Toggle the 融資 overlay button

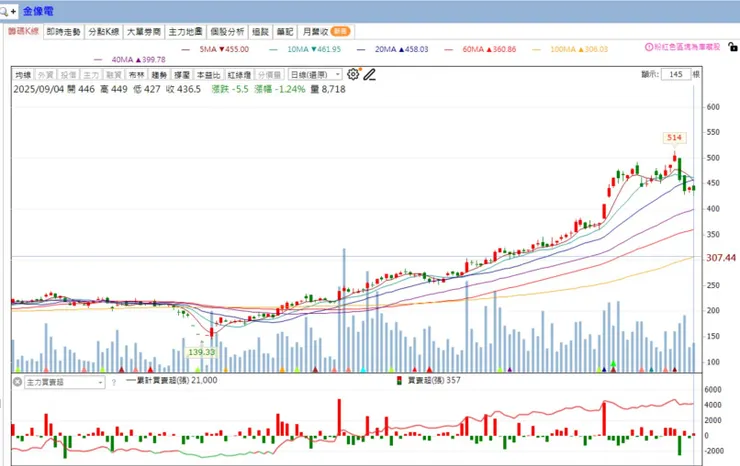114,75
